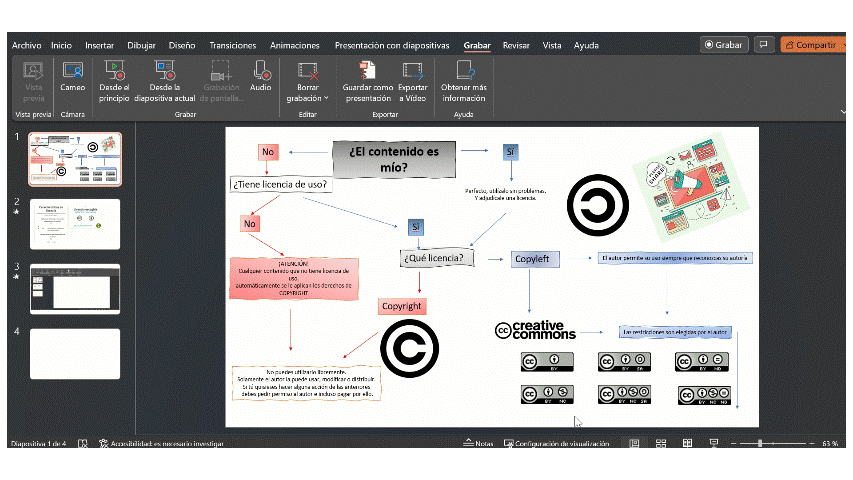This screenshot has height=480, width=853.
Task: Click the Audio recording icon
Action: [x=261, y=76]
